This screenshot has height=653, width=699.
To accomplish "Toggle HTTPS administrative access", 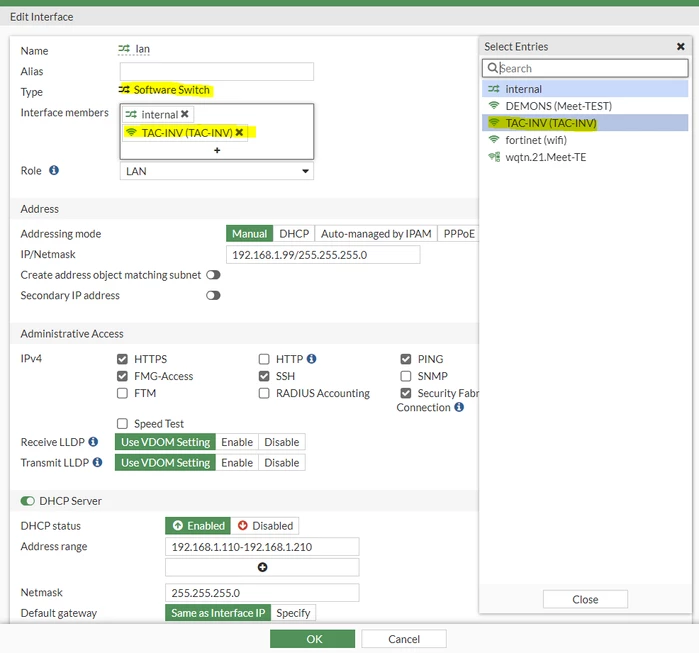I will point(122,359).
